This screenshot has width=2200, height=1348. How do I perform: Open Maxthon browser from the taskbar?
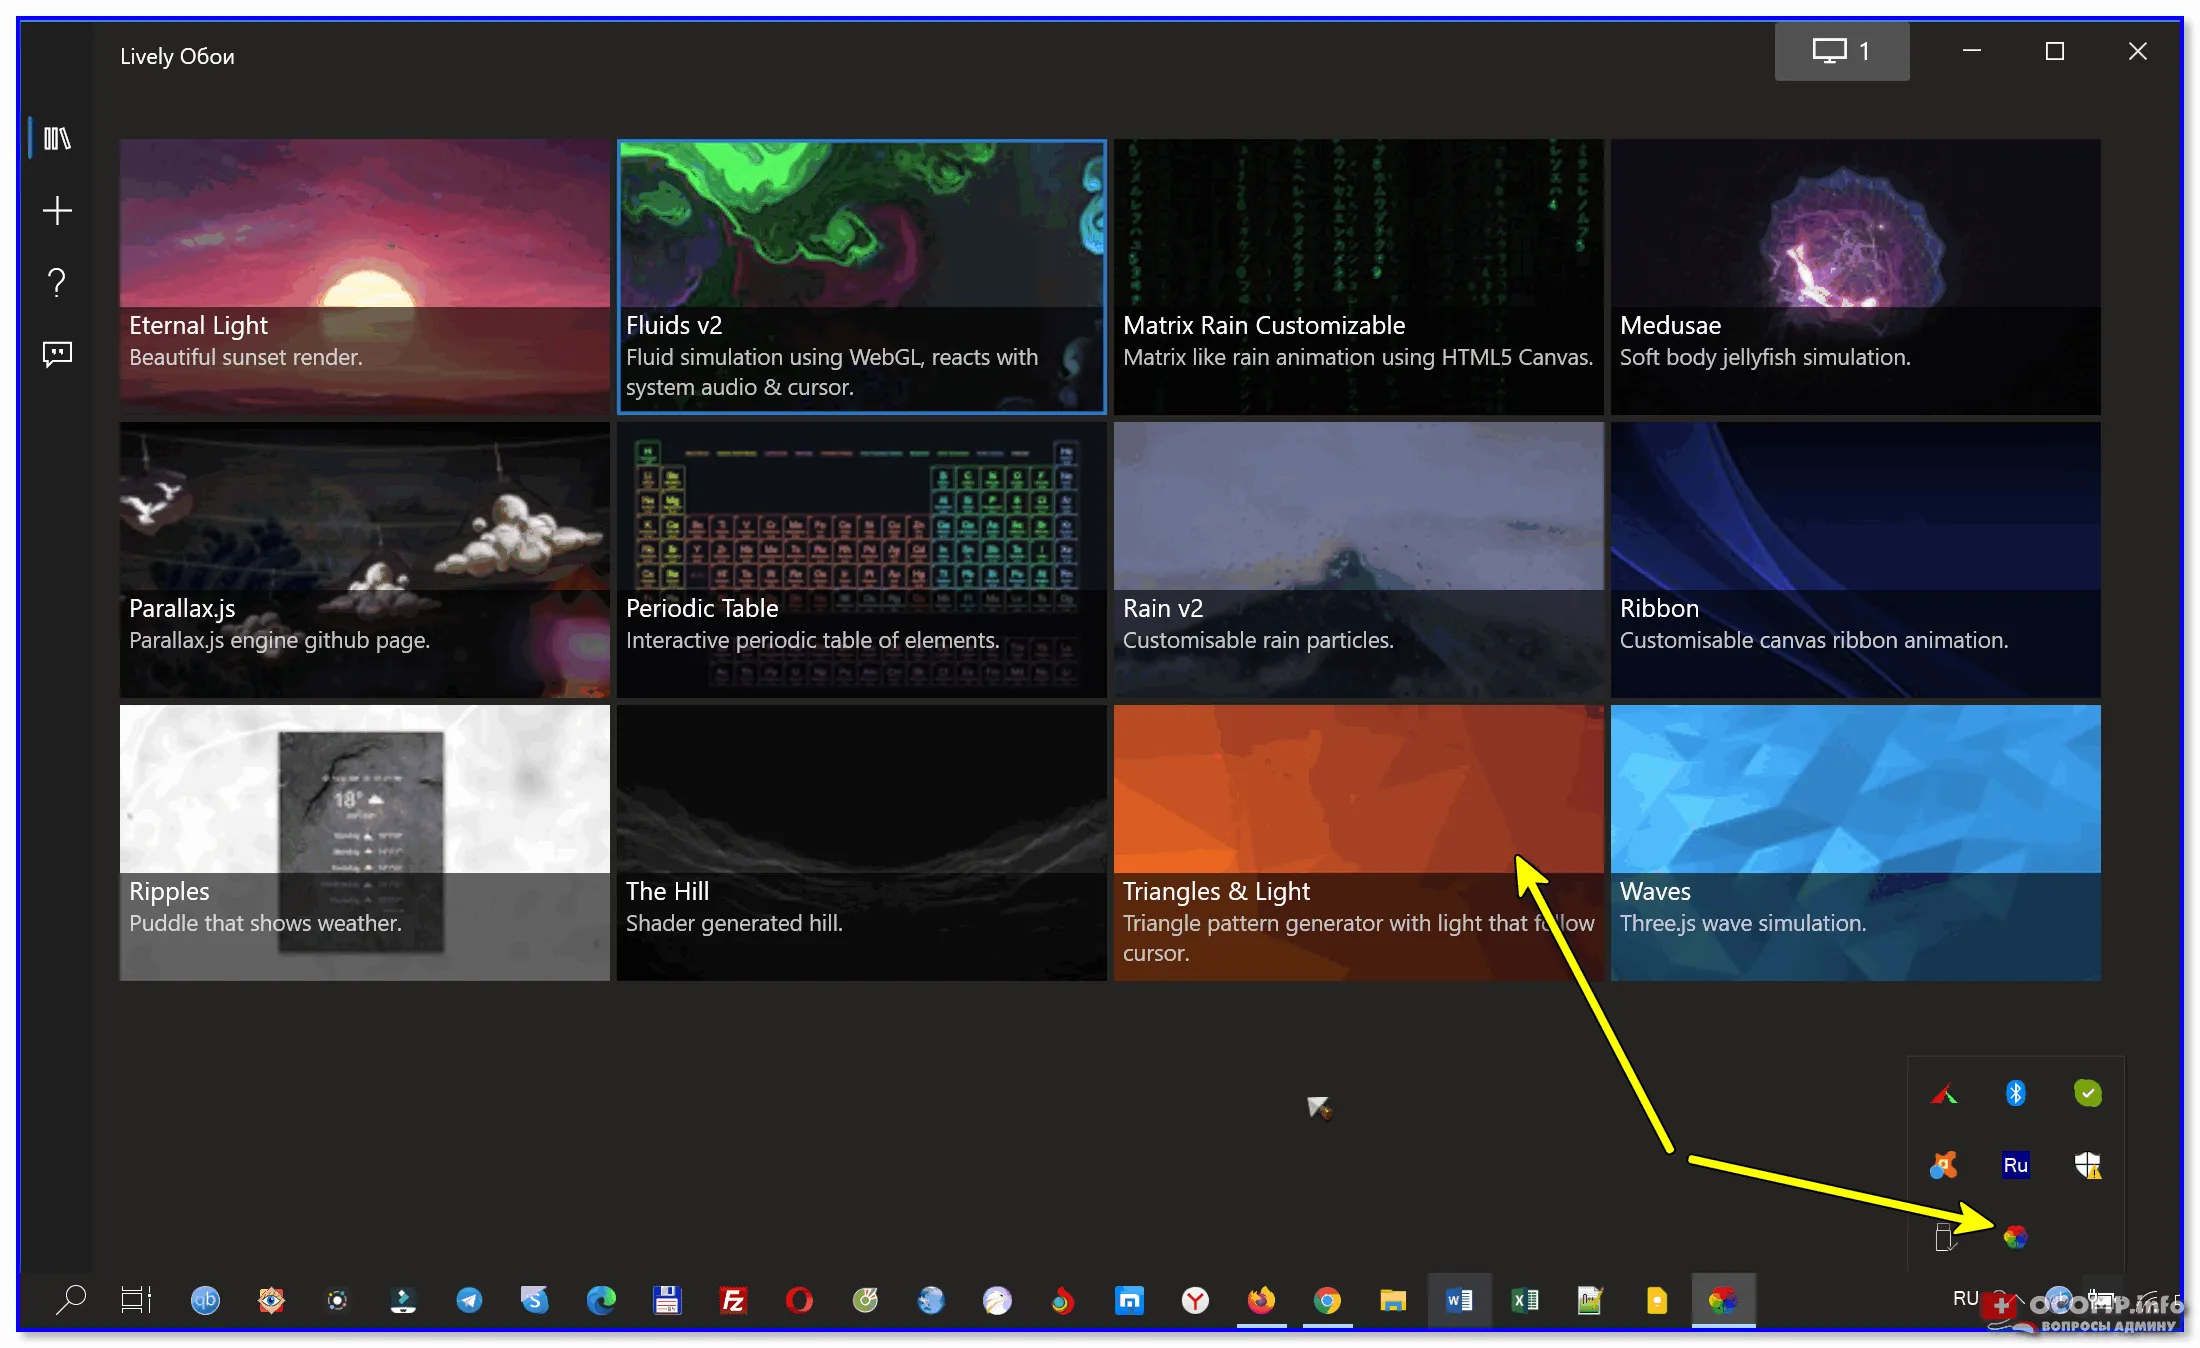click(1129, 1300)
